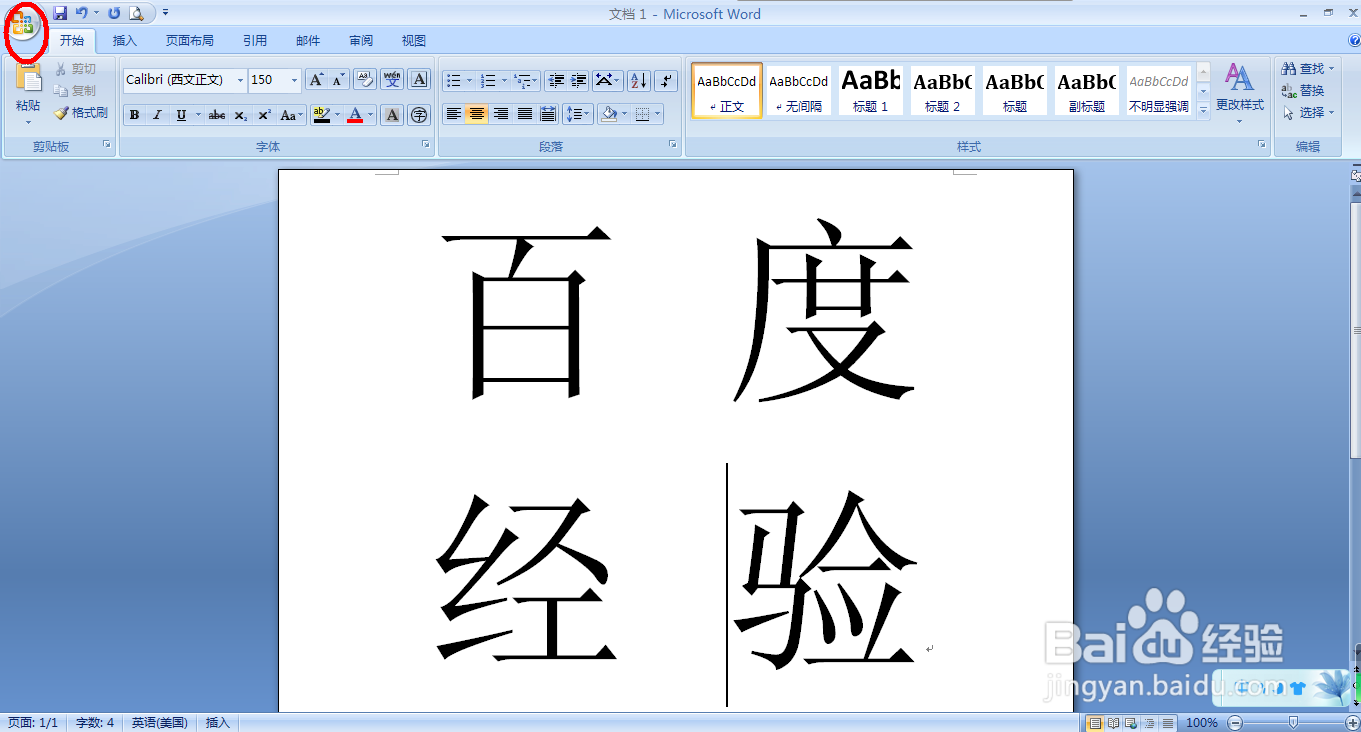
Task: Show or hide paragraph marks
Action: click(x=666, y=80)
